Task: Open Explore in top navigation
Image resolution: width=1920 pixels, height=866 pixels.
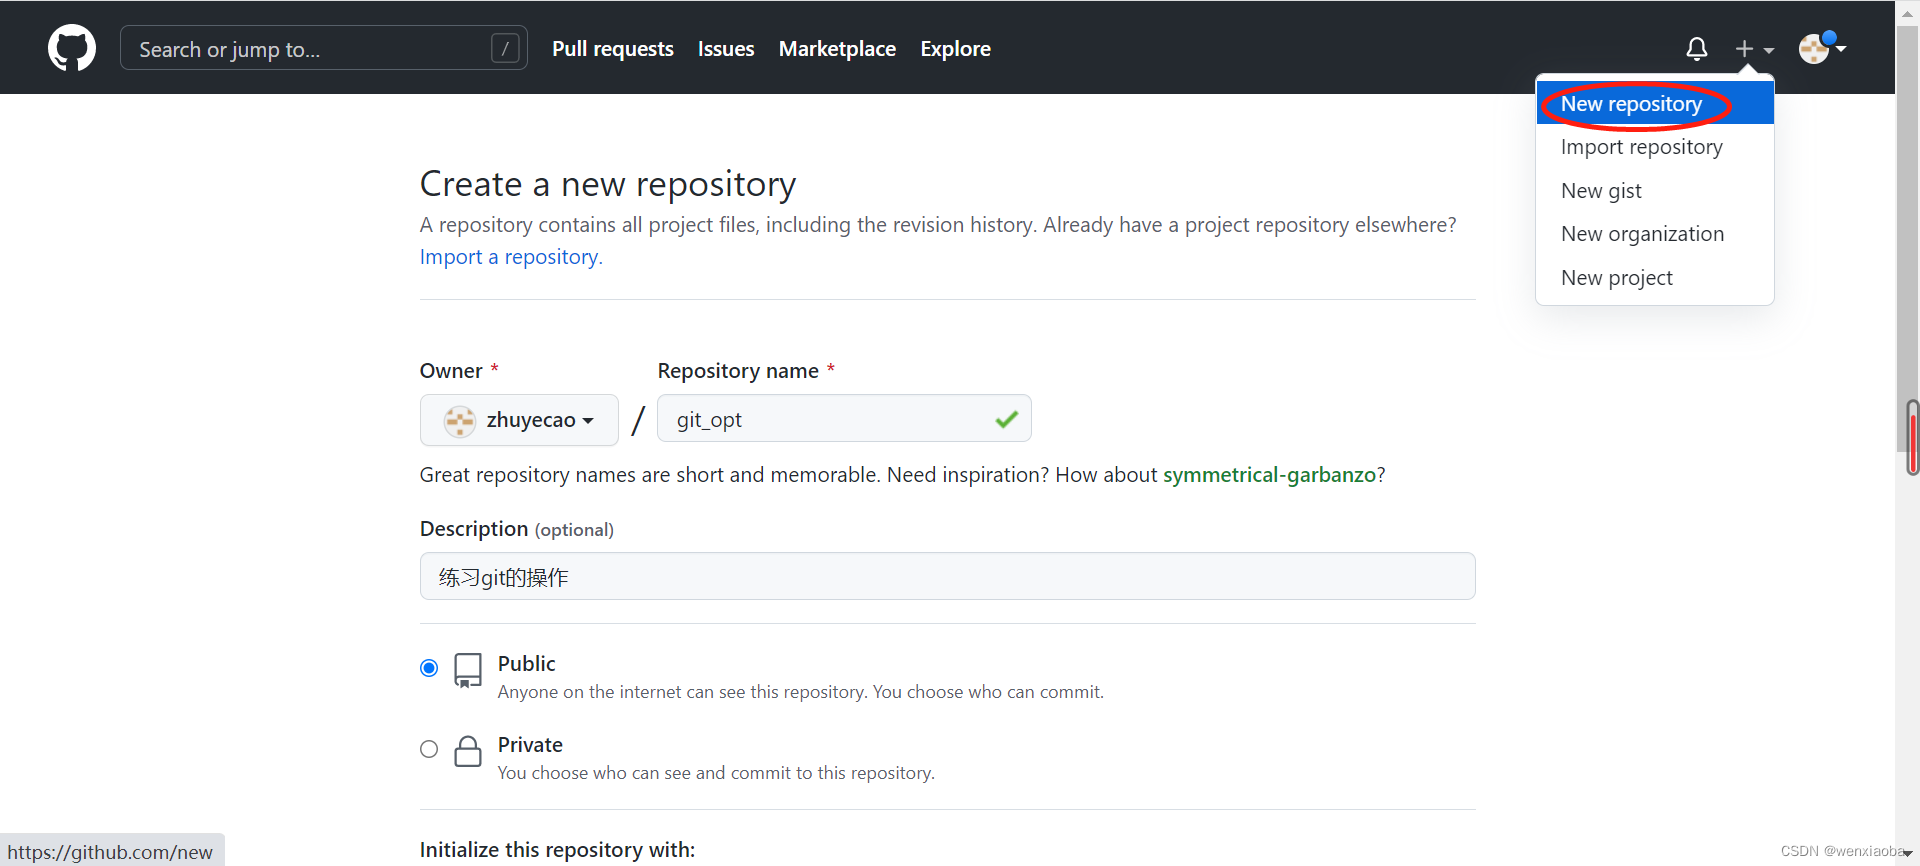Action: 955,48
